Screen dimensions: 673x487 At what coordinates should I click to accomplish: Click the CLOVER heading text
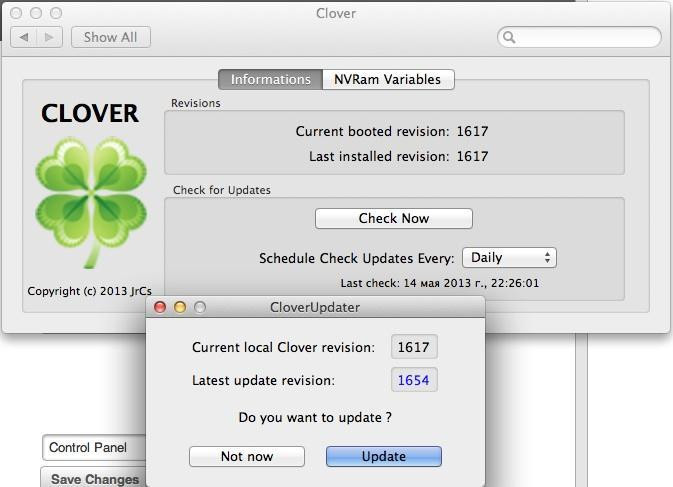pos(90,113)
